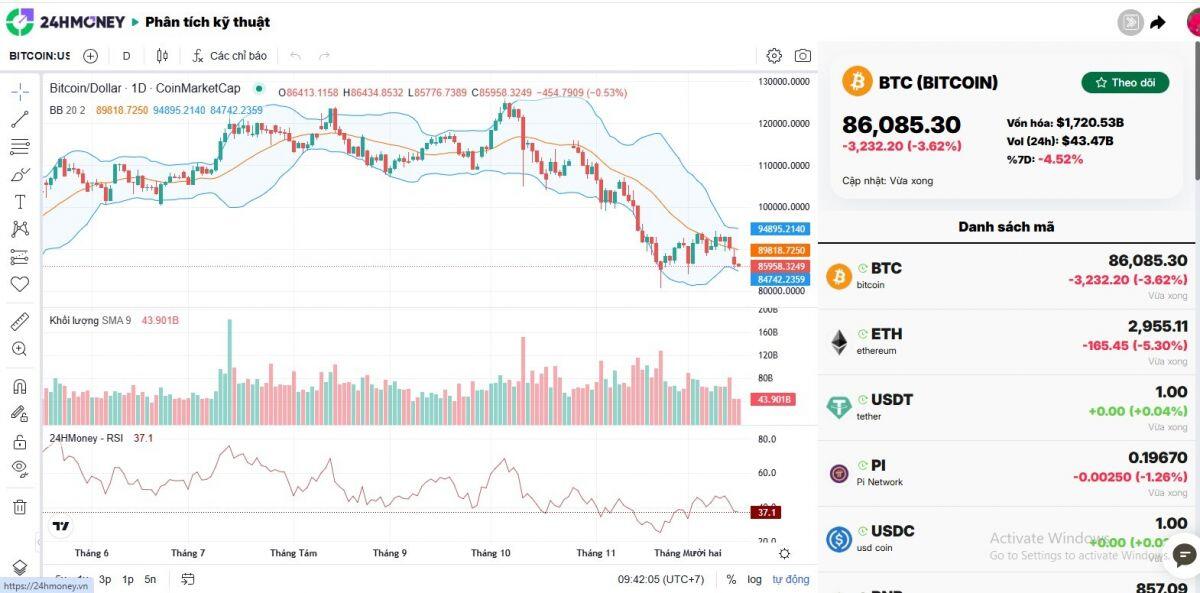Click the chat support bubble icon
The height and width of the screenshot is (593, 1200).
tap(1184, 556)
